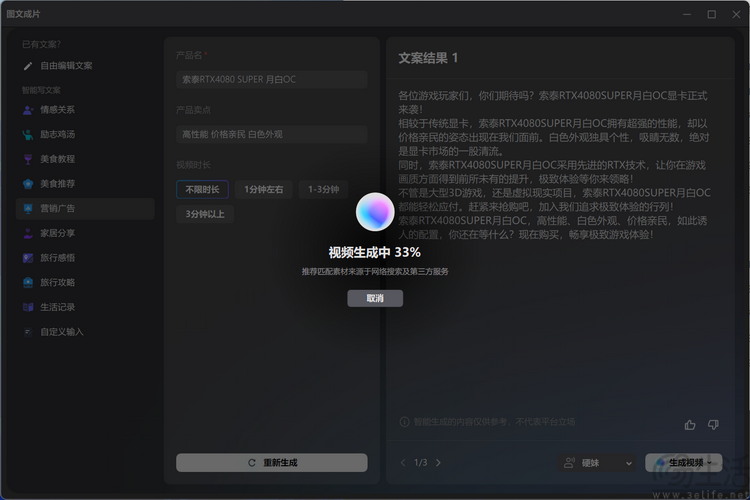750x500 pixels.
Task: Click the 美食推荐 chef hat icon
Action: [28, 184]
